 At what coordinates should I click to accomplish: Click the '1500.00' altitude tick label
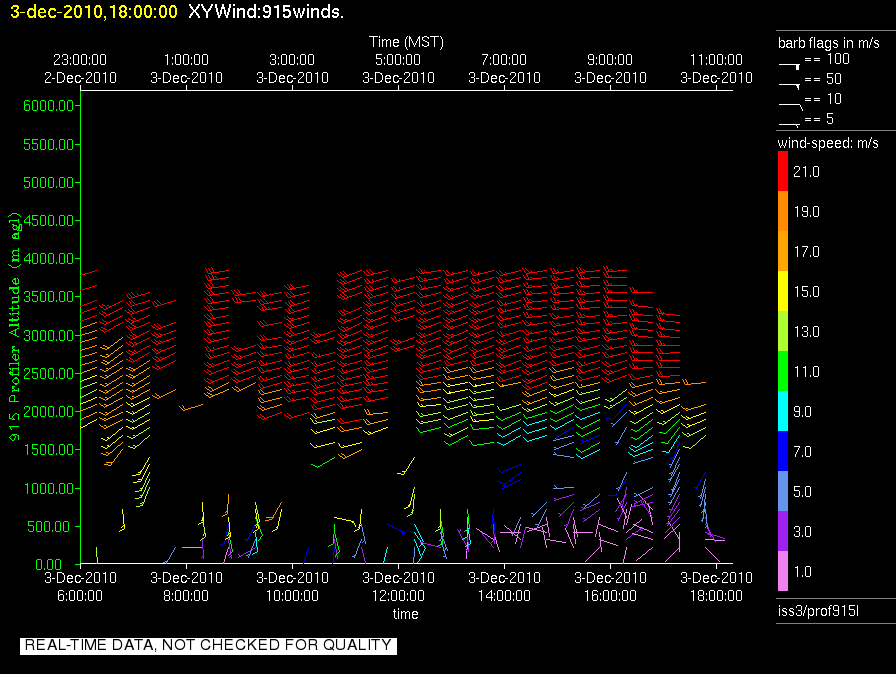49,450
